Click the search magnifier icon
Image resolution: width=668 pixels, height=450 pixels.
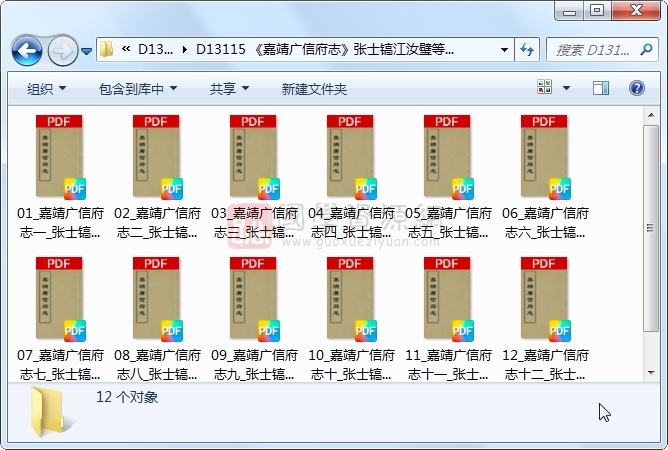[646, 50]
